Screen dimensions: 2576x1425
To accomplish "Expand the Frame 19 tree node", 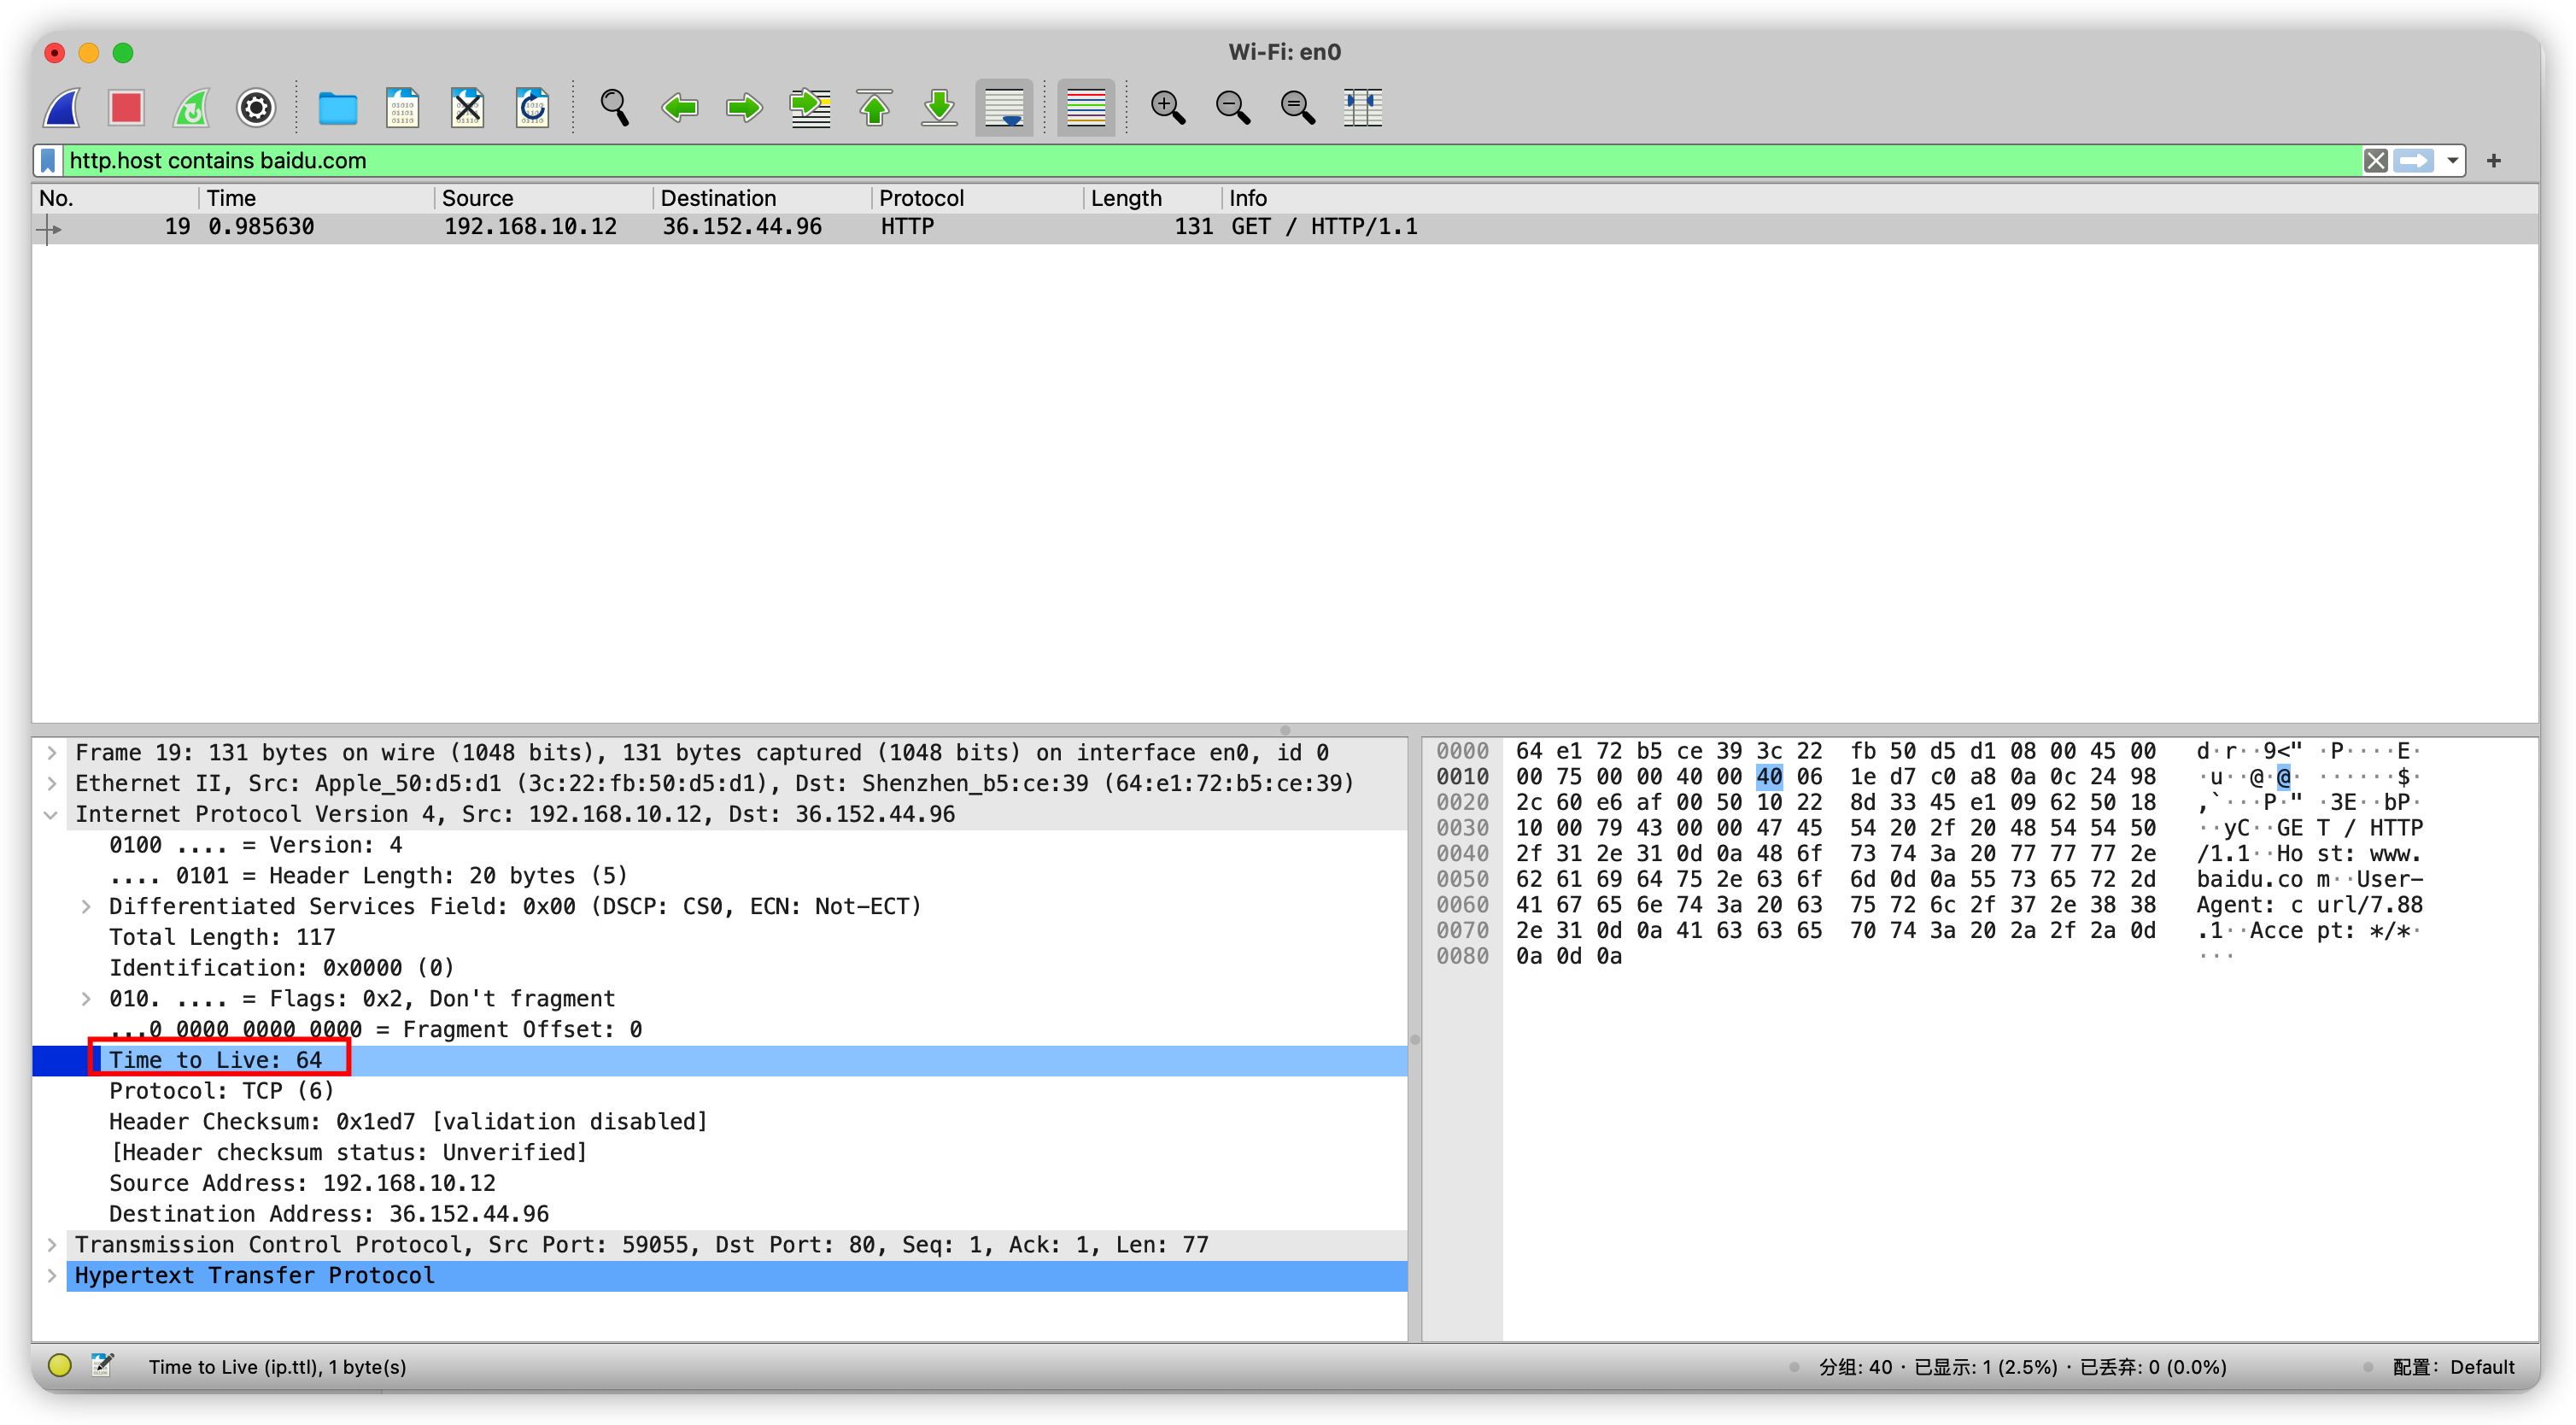I will click(x=52, y=753).
